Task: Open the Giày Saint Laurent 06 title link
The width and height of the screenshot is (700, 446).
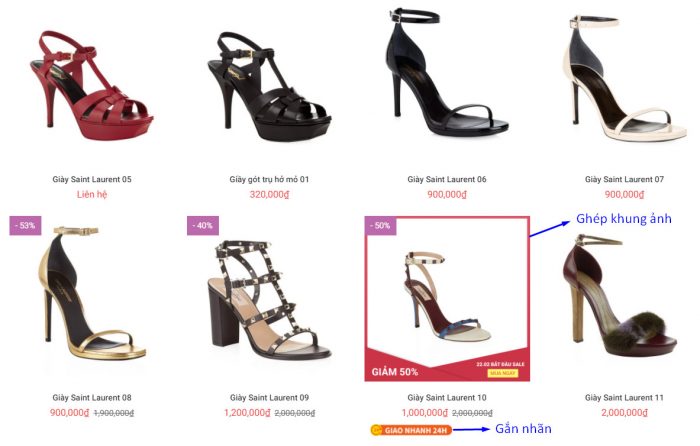Action: pyautogui.click(x=447, y=179)
